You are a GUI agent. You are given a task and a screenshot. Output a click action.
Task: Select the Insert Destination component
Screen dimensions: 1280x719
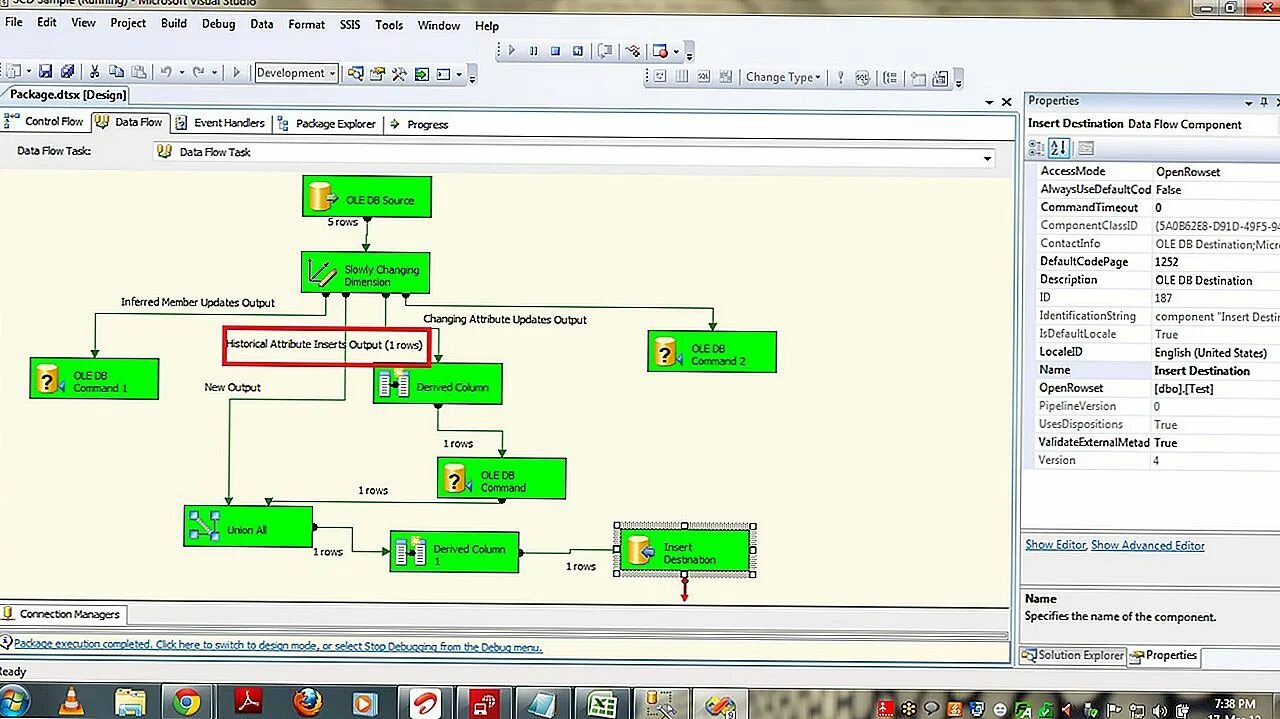685,551
